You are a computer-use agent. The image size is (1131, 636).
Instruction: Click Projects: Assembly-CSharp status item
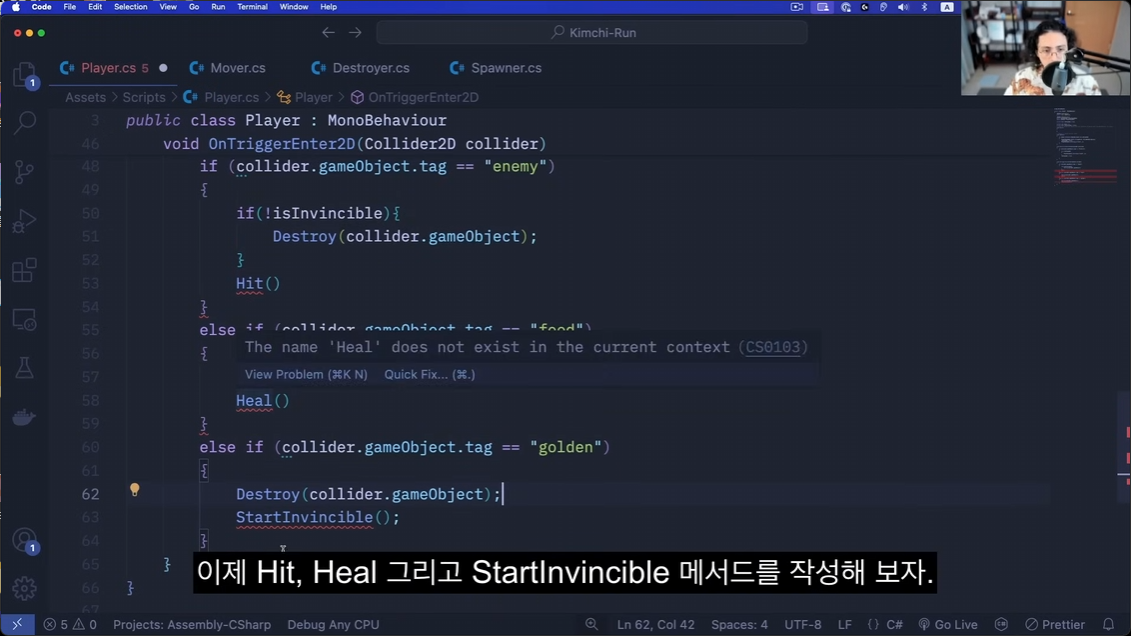192,624
